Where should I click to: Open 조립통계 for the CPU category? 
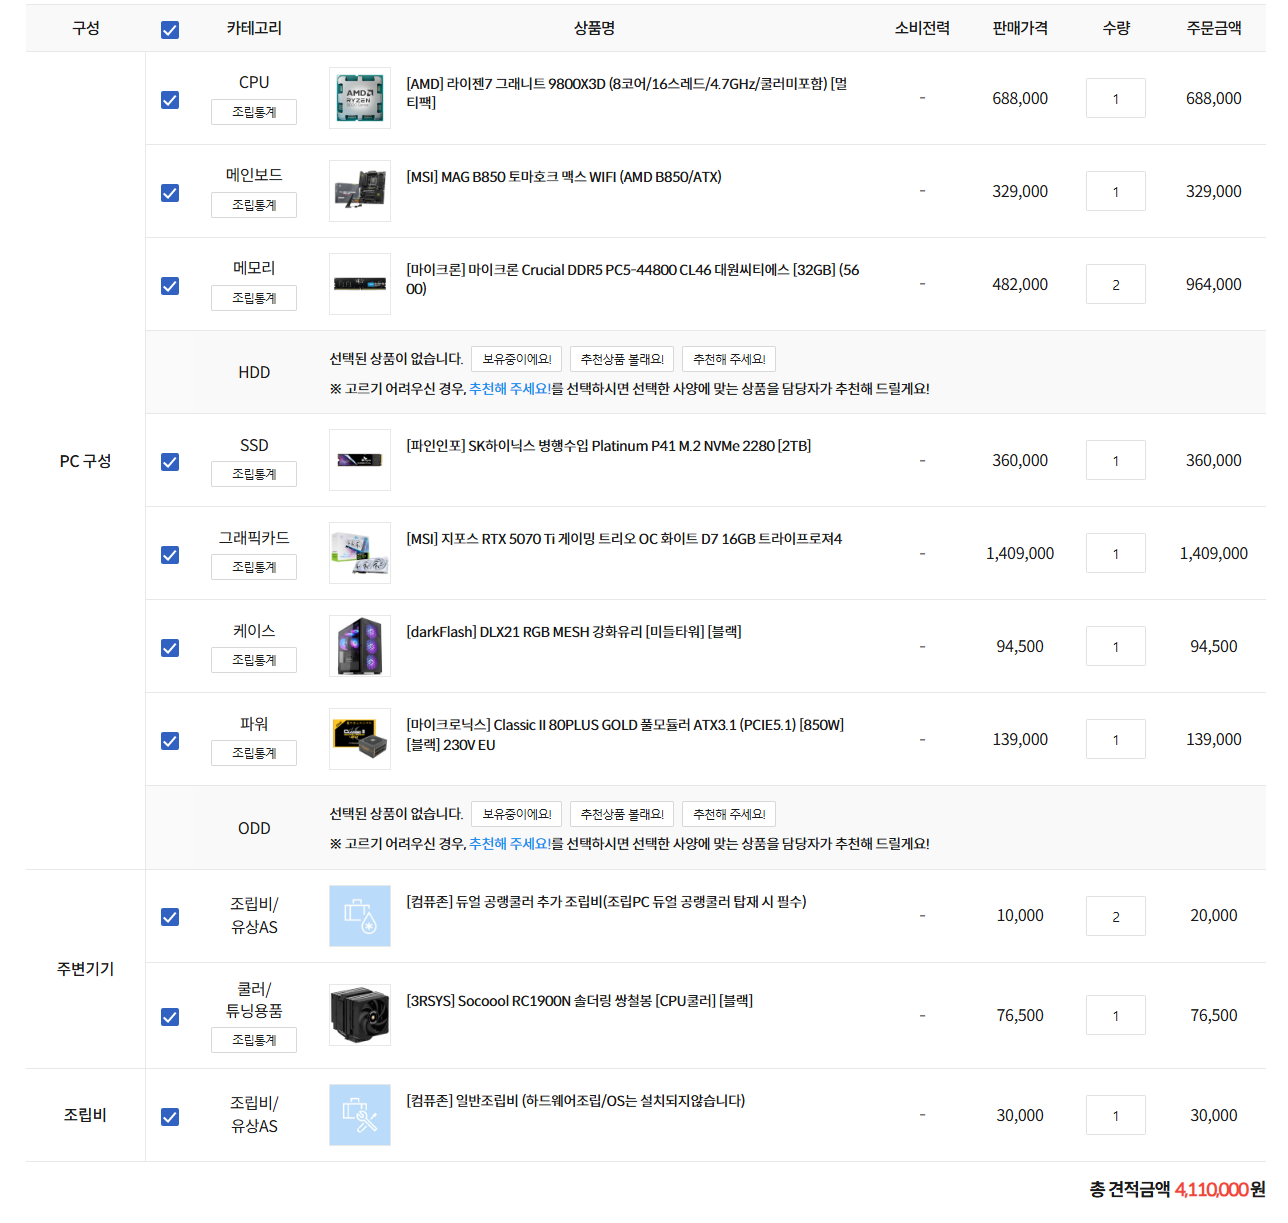254,112
